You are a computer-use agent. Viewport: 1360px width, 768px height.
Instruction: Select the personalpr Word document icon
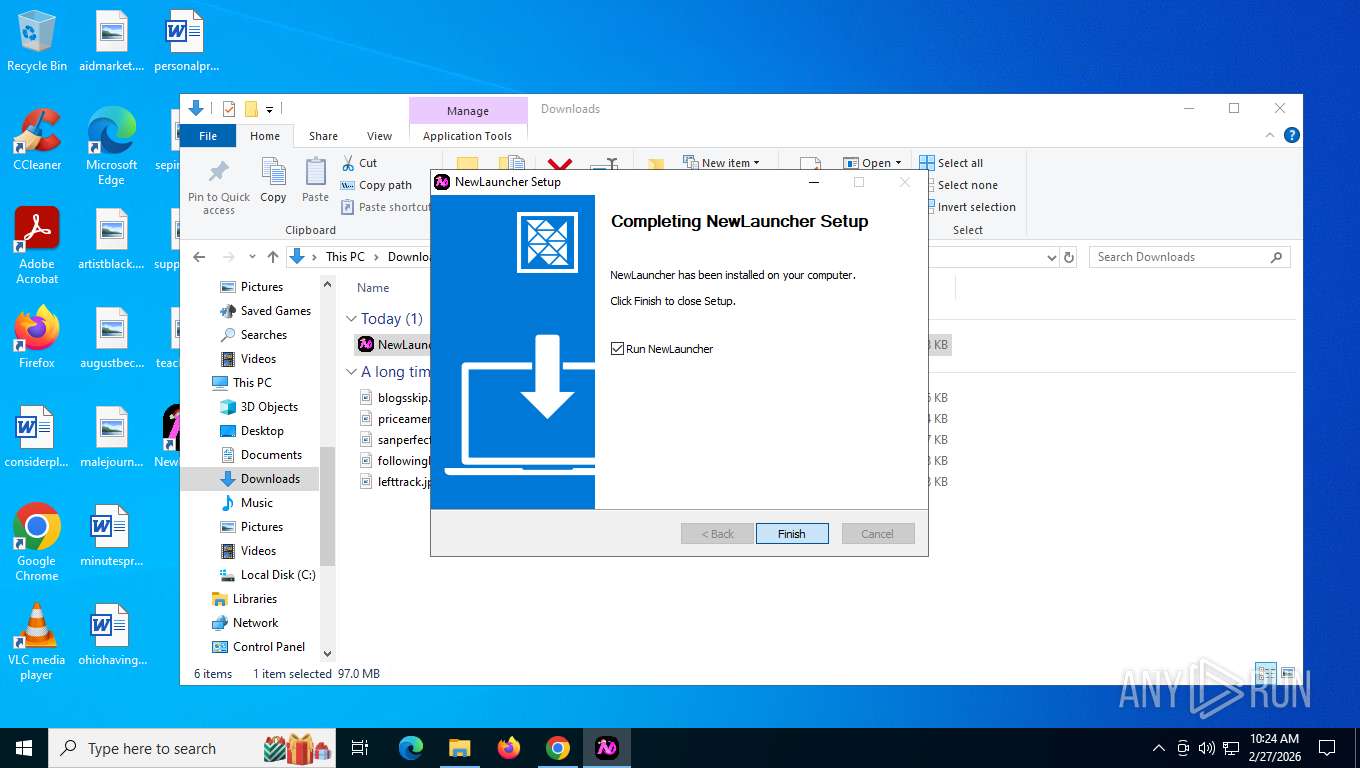pyautogui.click(x=186, y=41)
